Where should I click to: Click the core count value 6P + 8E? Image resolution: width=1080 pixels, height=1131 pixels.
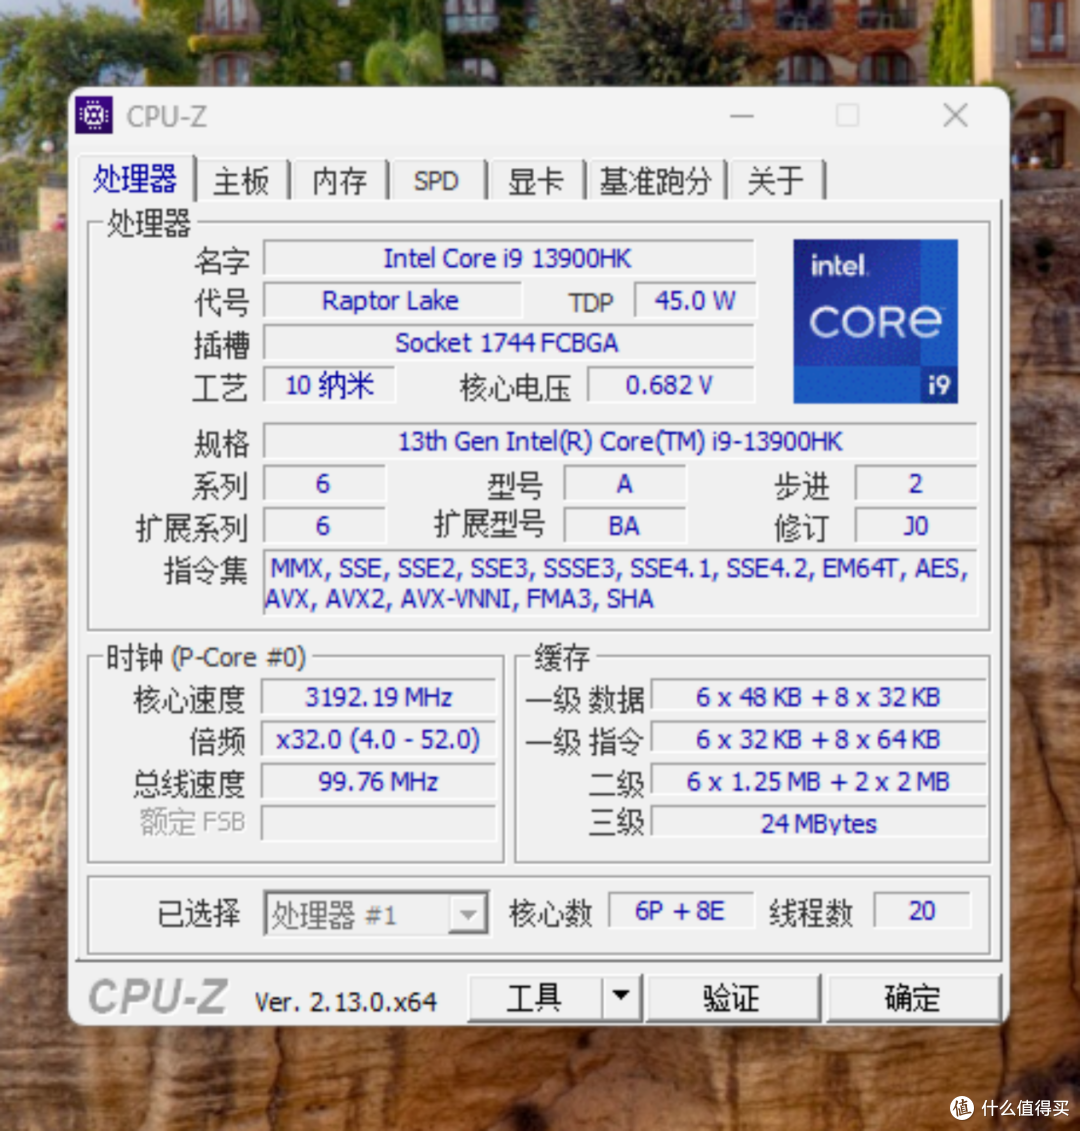point(680,911)
